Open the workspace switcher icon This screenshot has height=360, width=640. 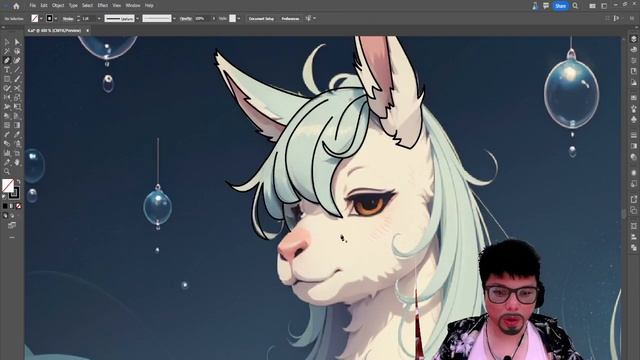tap(604, 6)
